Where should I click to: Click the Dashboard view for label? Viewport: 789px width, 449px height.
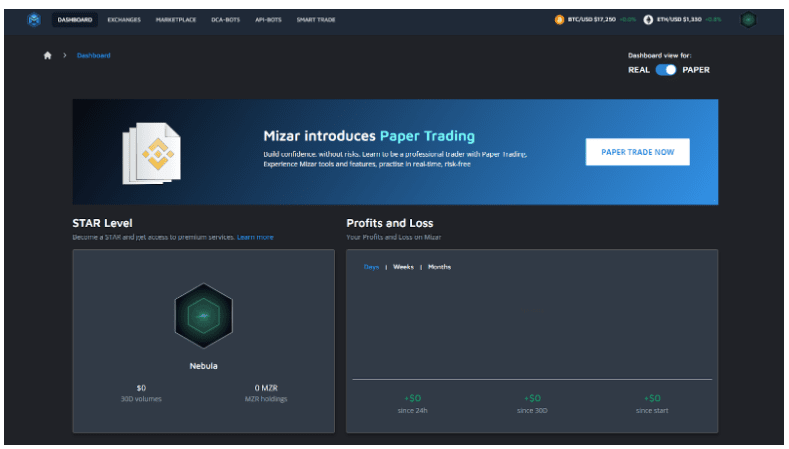click(x=660, y=55)
